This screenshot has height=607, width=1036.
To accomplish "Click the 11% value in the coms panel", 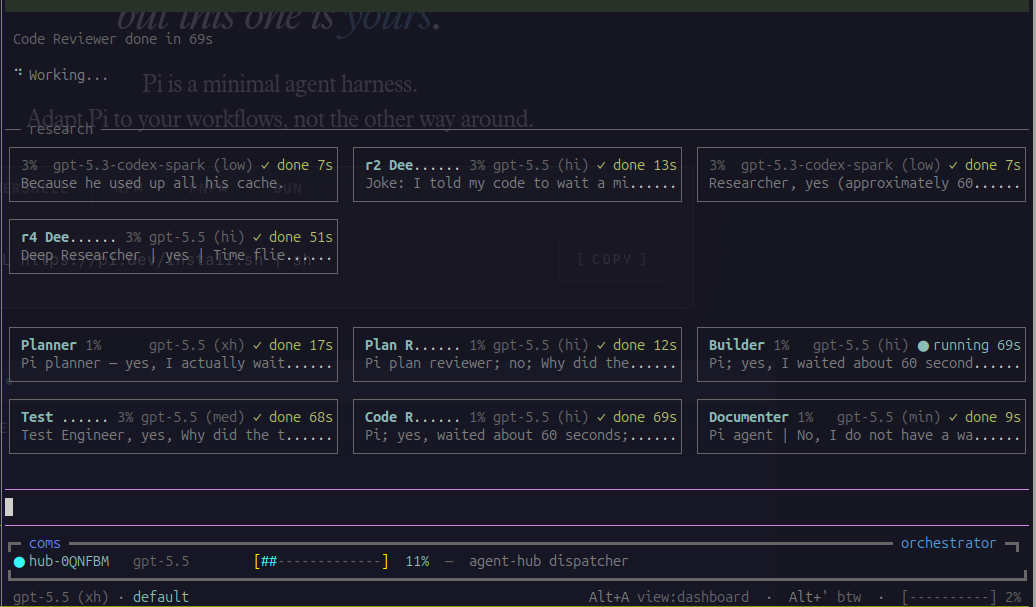I will coord(417,561).
